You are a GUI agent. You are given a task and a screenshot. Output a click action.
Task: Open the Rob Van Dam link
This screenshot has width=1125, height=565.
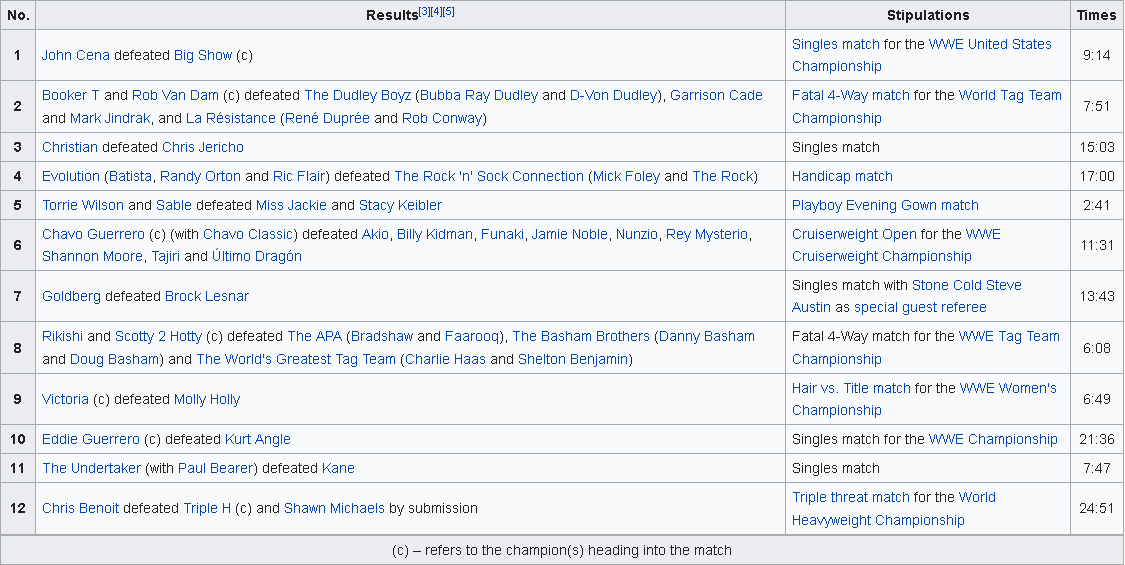(175, 95)
